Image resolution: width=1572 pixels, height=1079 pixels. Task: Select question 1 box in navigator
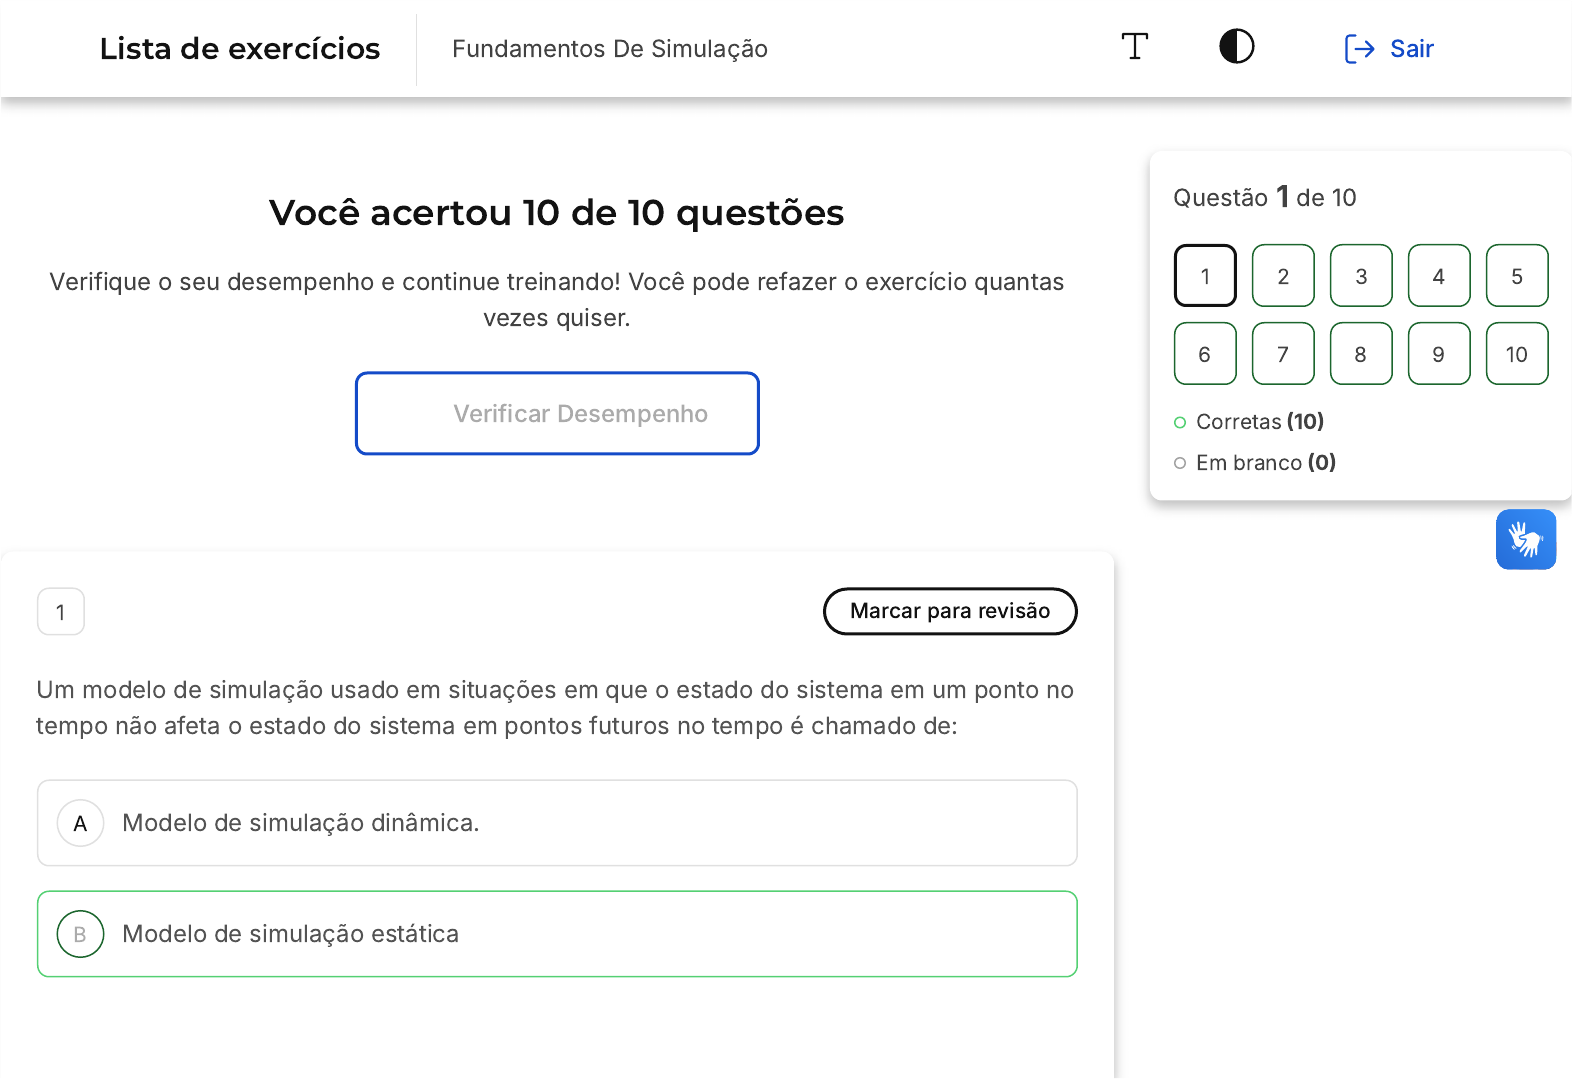[x=1205, y=276]
